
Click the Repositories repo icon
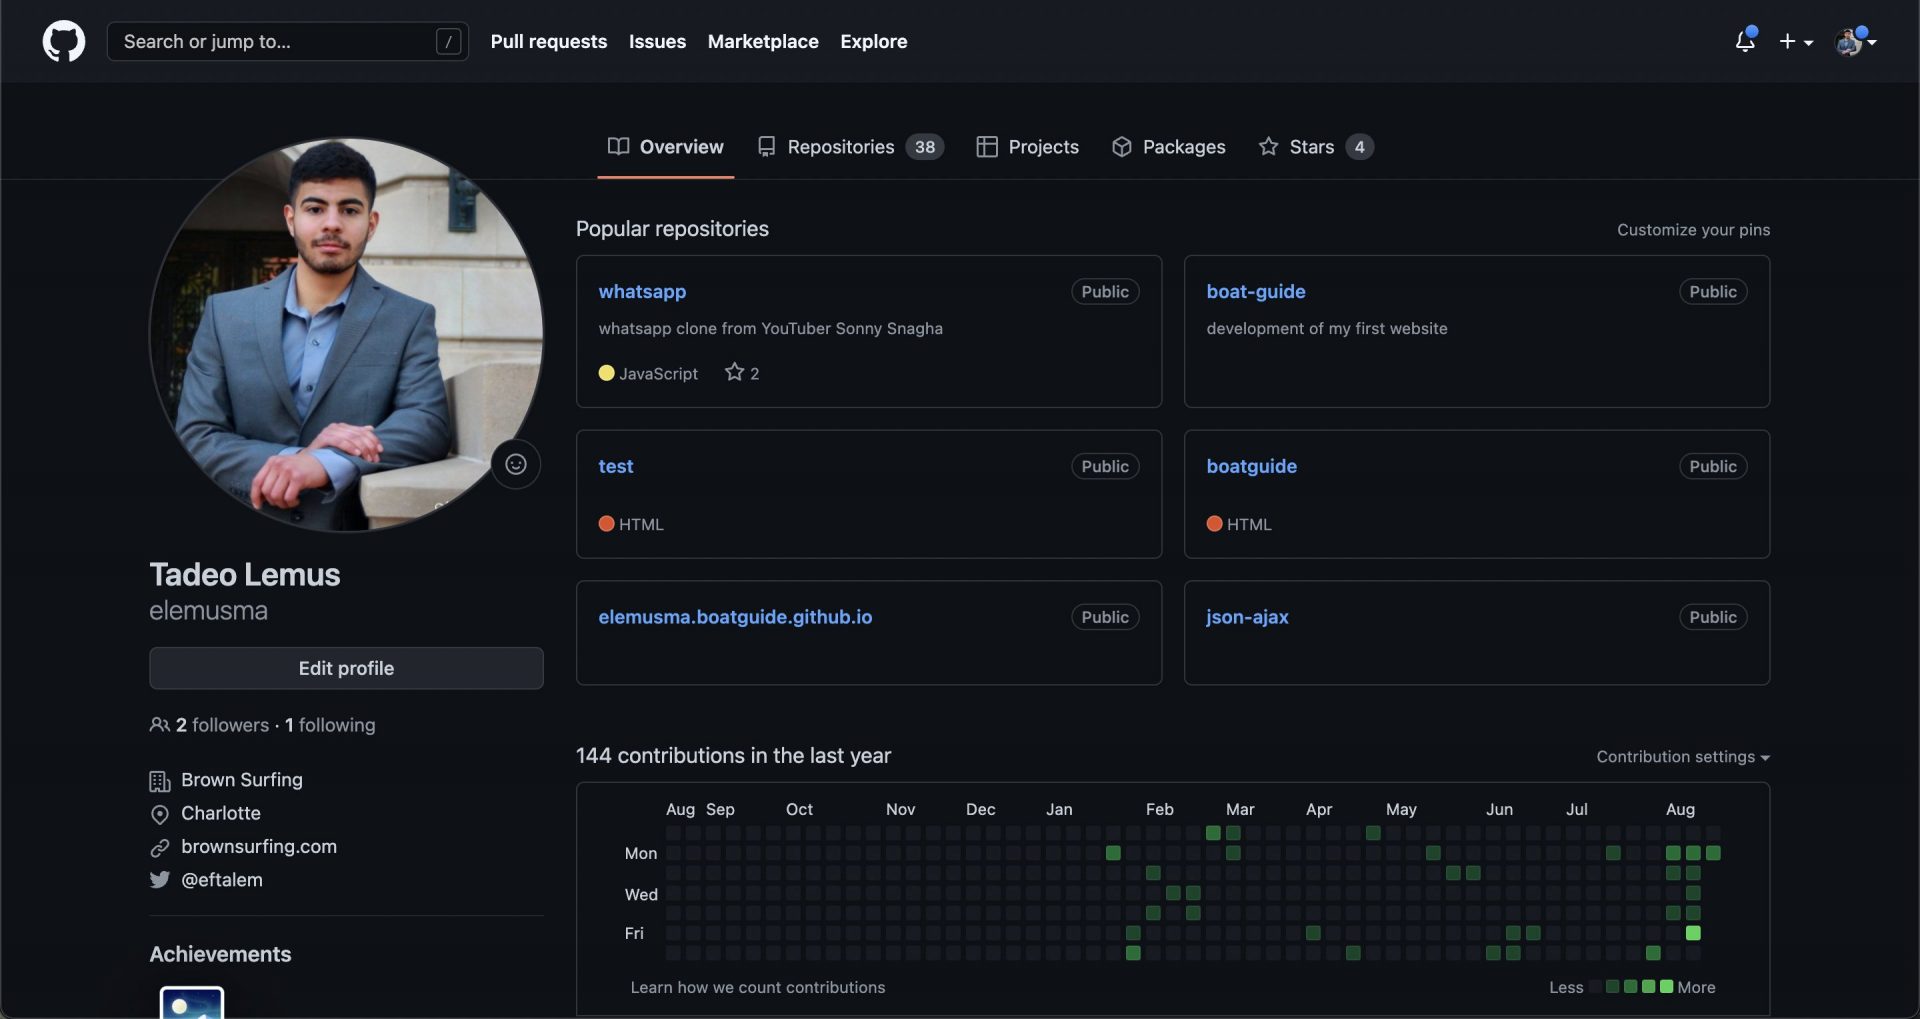(767, 147)
